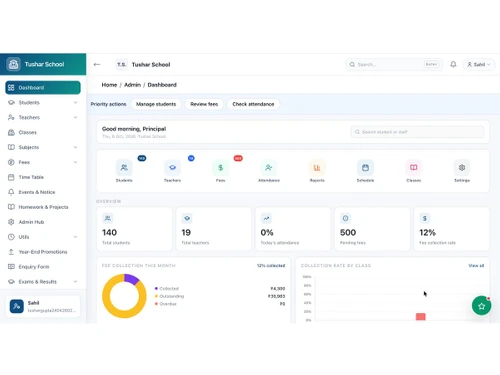Open the Classes book quick-access icon
500x375 pixels.
point(414,168)
